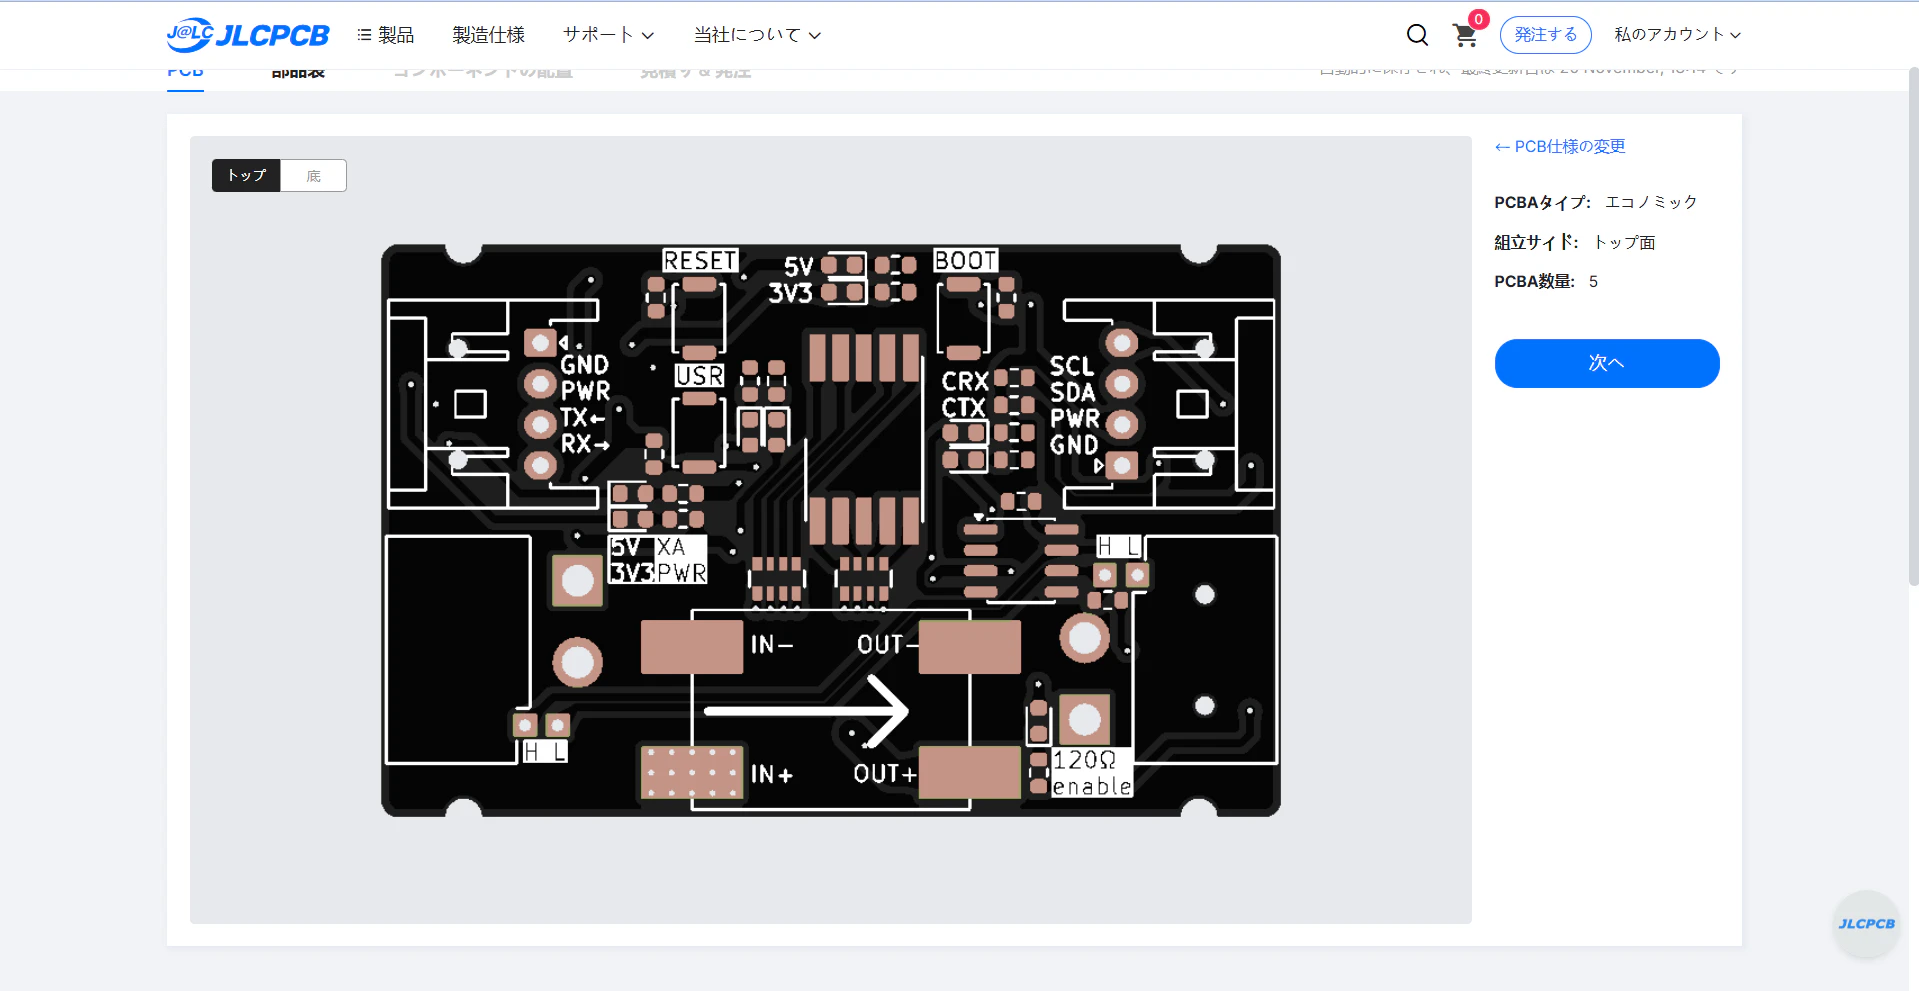Switch the board view to 底

coord(313,175)
